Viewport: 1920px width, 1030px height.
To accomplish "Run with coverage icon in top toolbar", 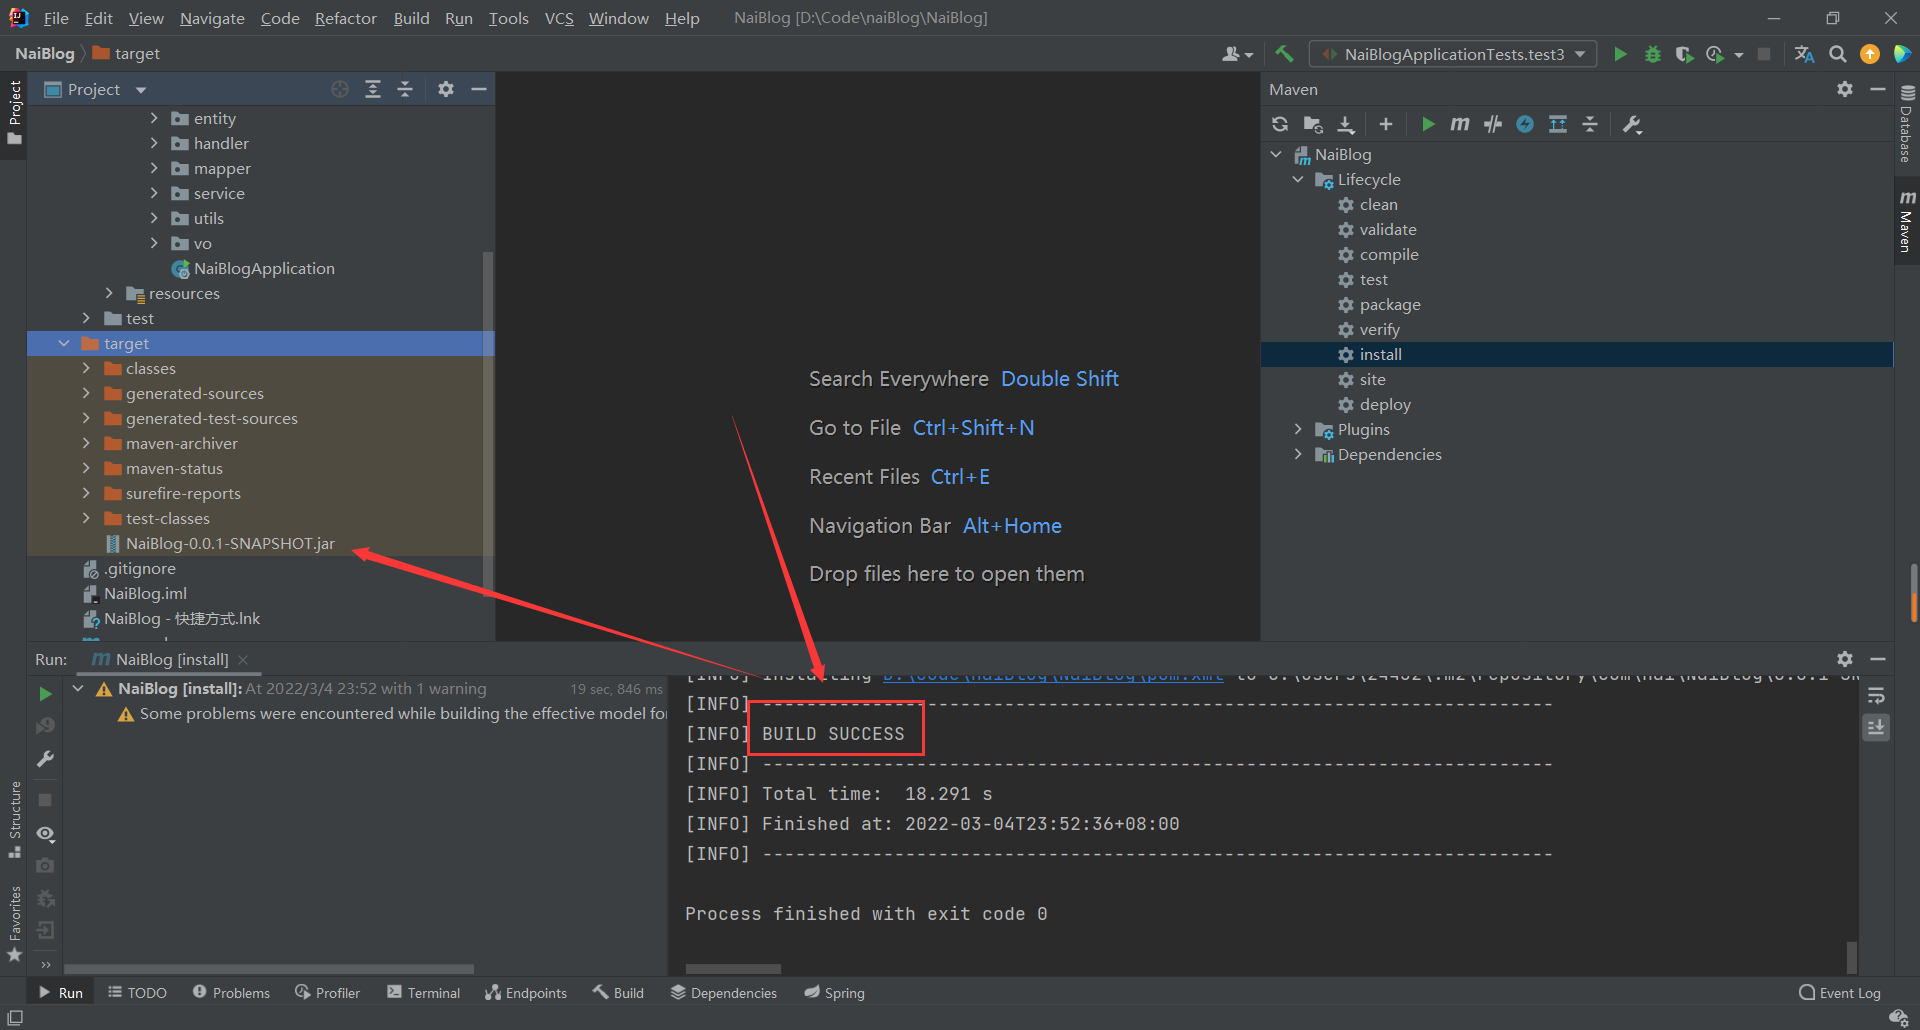I will click(x=1684, y=54).
